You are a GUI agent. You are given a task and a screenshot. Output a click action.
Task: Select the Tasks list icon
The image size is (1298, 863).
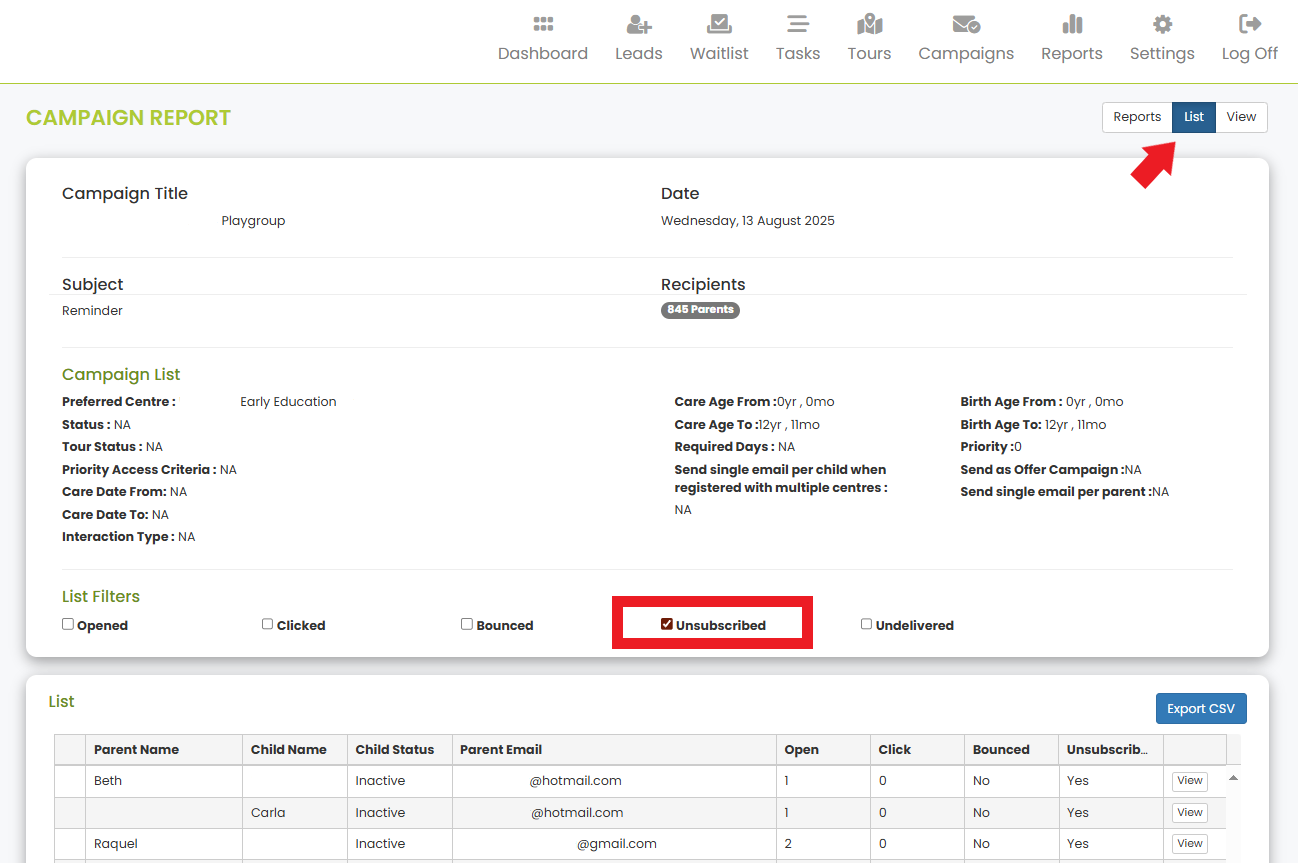point(798,24)
